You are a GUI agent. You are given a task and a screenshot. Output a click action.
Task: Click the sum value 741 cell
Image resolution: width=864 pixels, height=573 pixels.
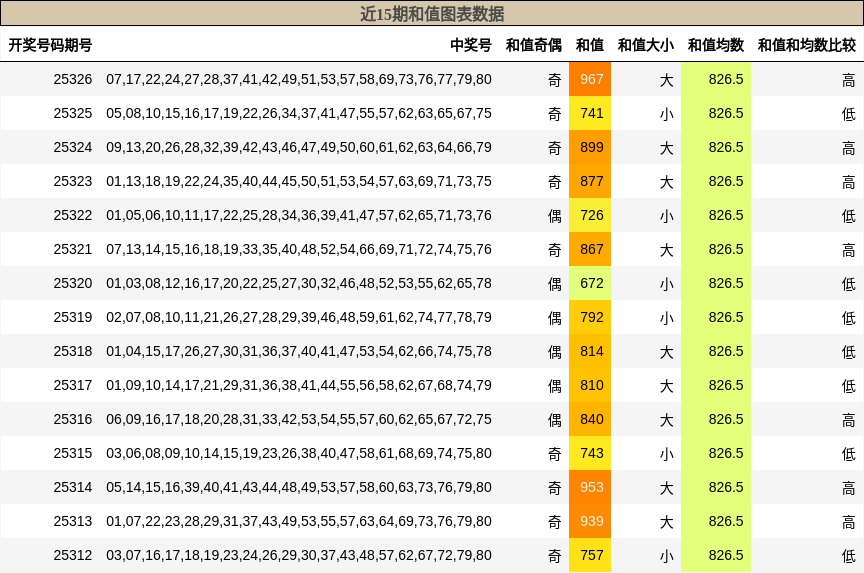point(590,113)
